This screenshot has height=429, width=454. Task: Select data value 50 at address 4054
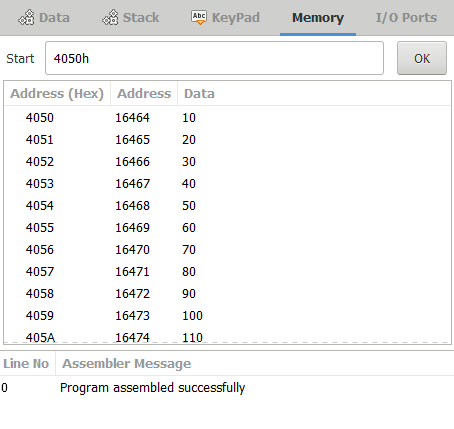(189, 206)
